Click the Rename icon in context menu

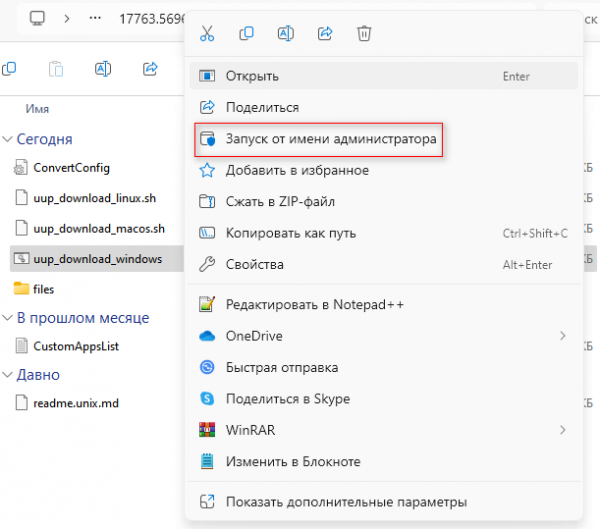pos(285,33)
